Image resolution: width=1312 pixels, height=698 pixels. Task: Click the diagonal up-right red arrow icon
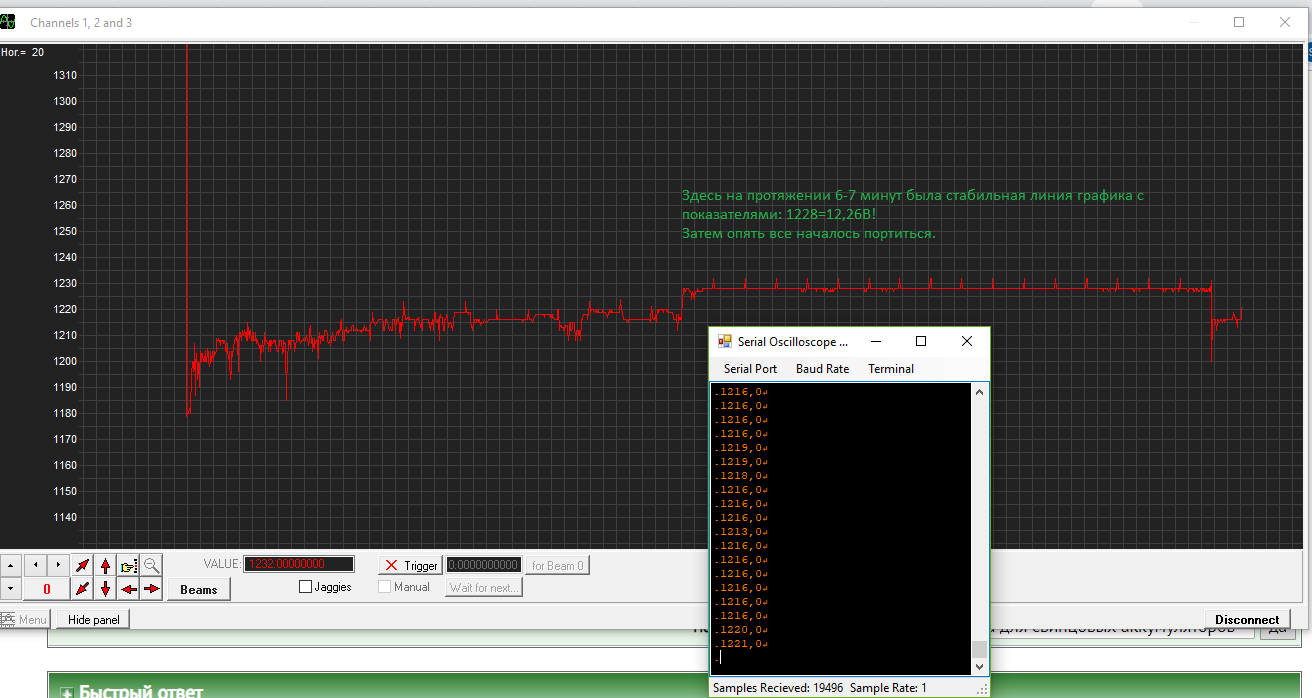[x=82, y=565]
